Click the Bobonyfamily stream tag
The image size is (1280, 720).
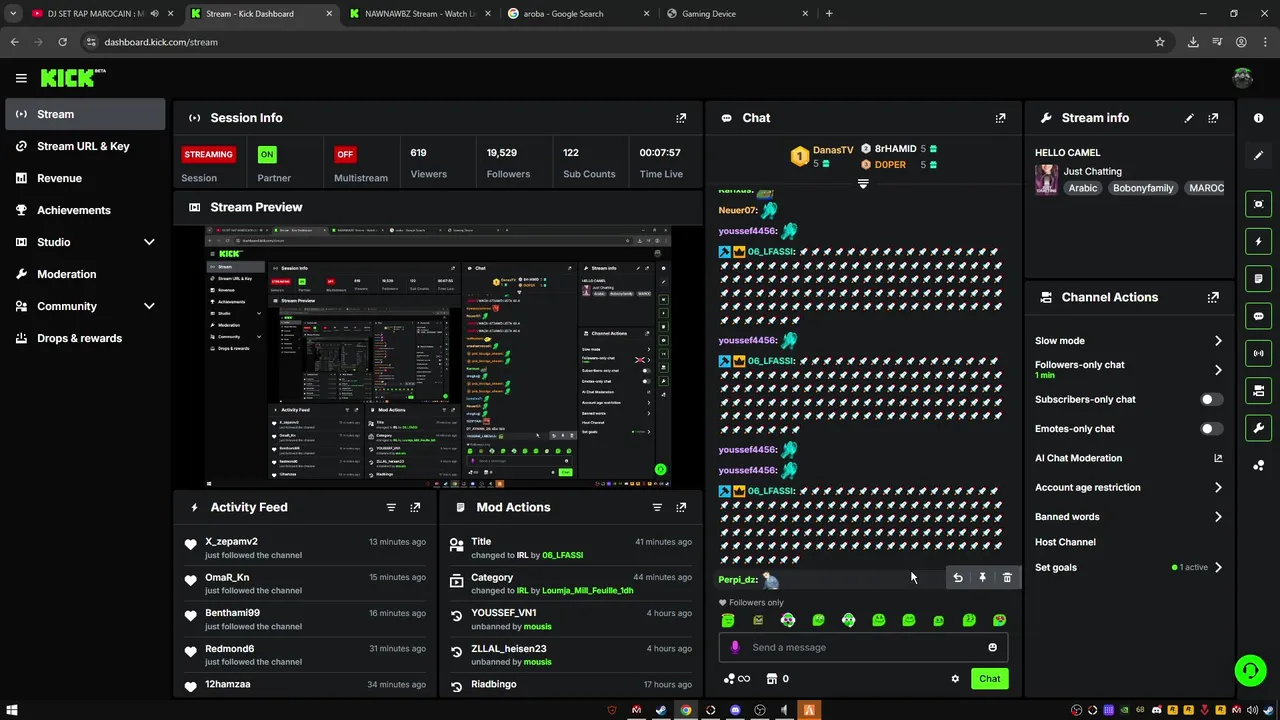[1143, 188]
